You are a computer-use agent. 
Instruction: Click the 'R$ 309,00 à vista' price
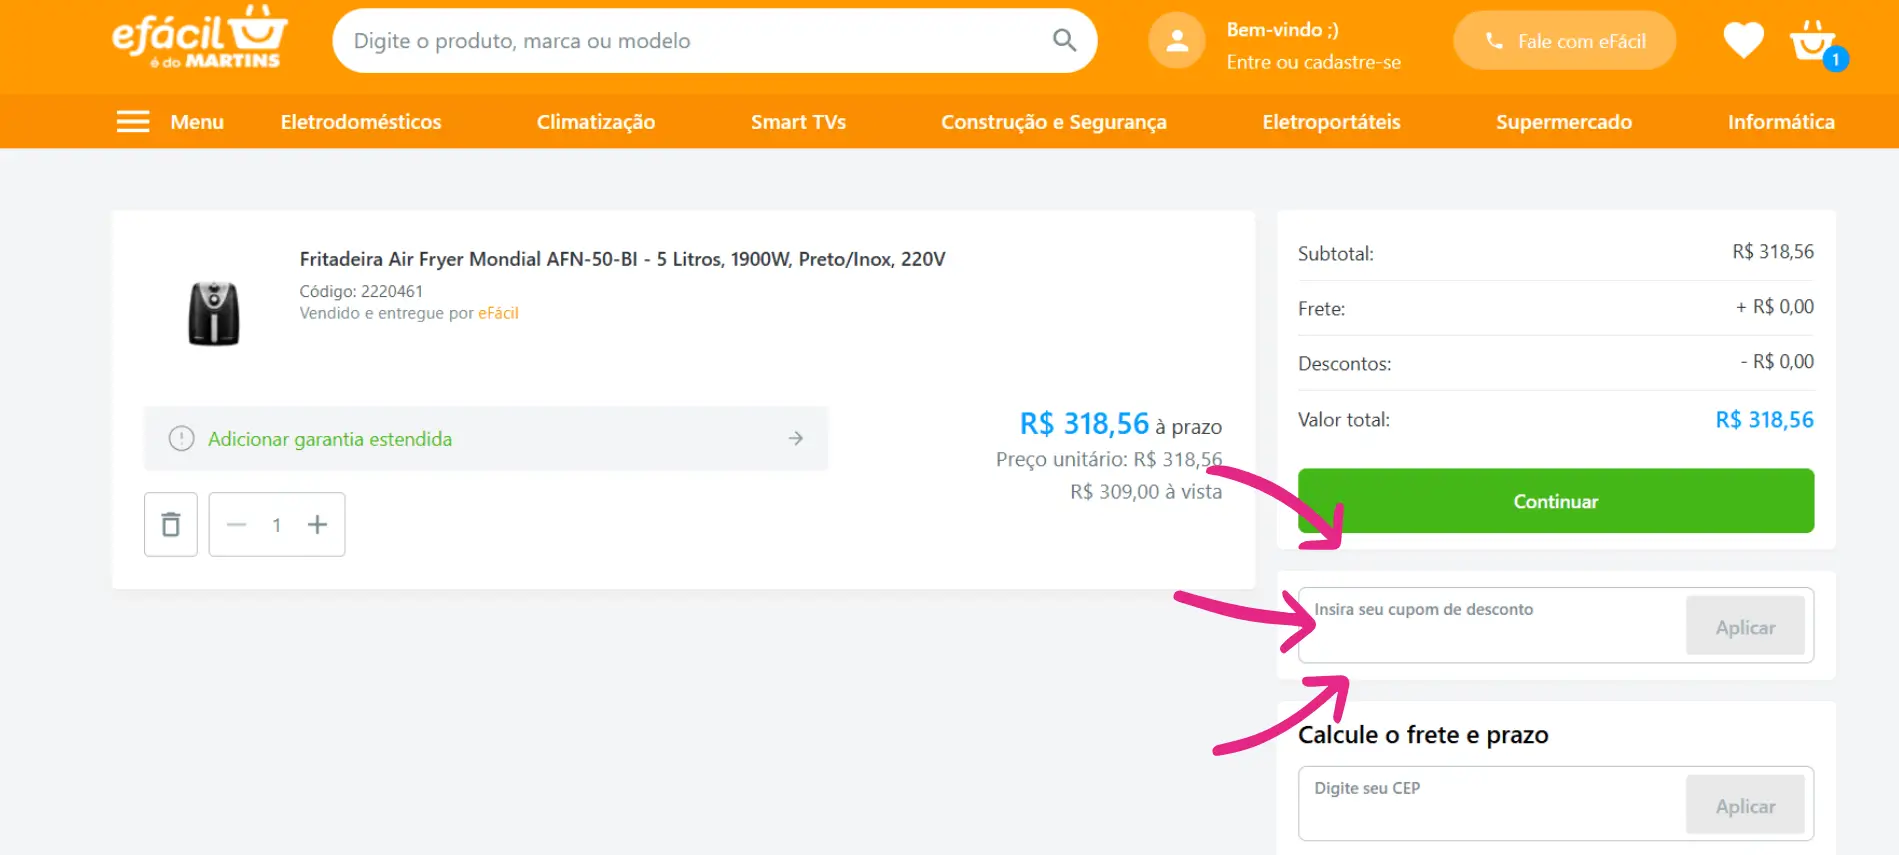point(1146,492)
